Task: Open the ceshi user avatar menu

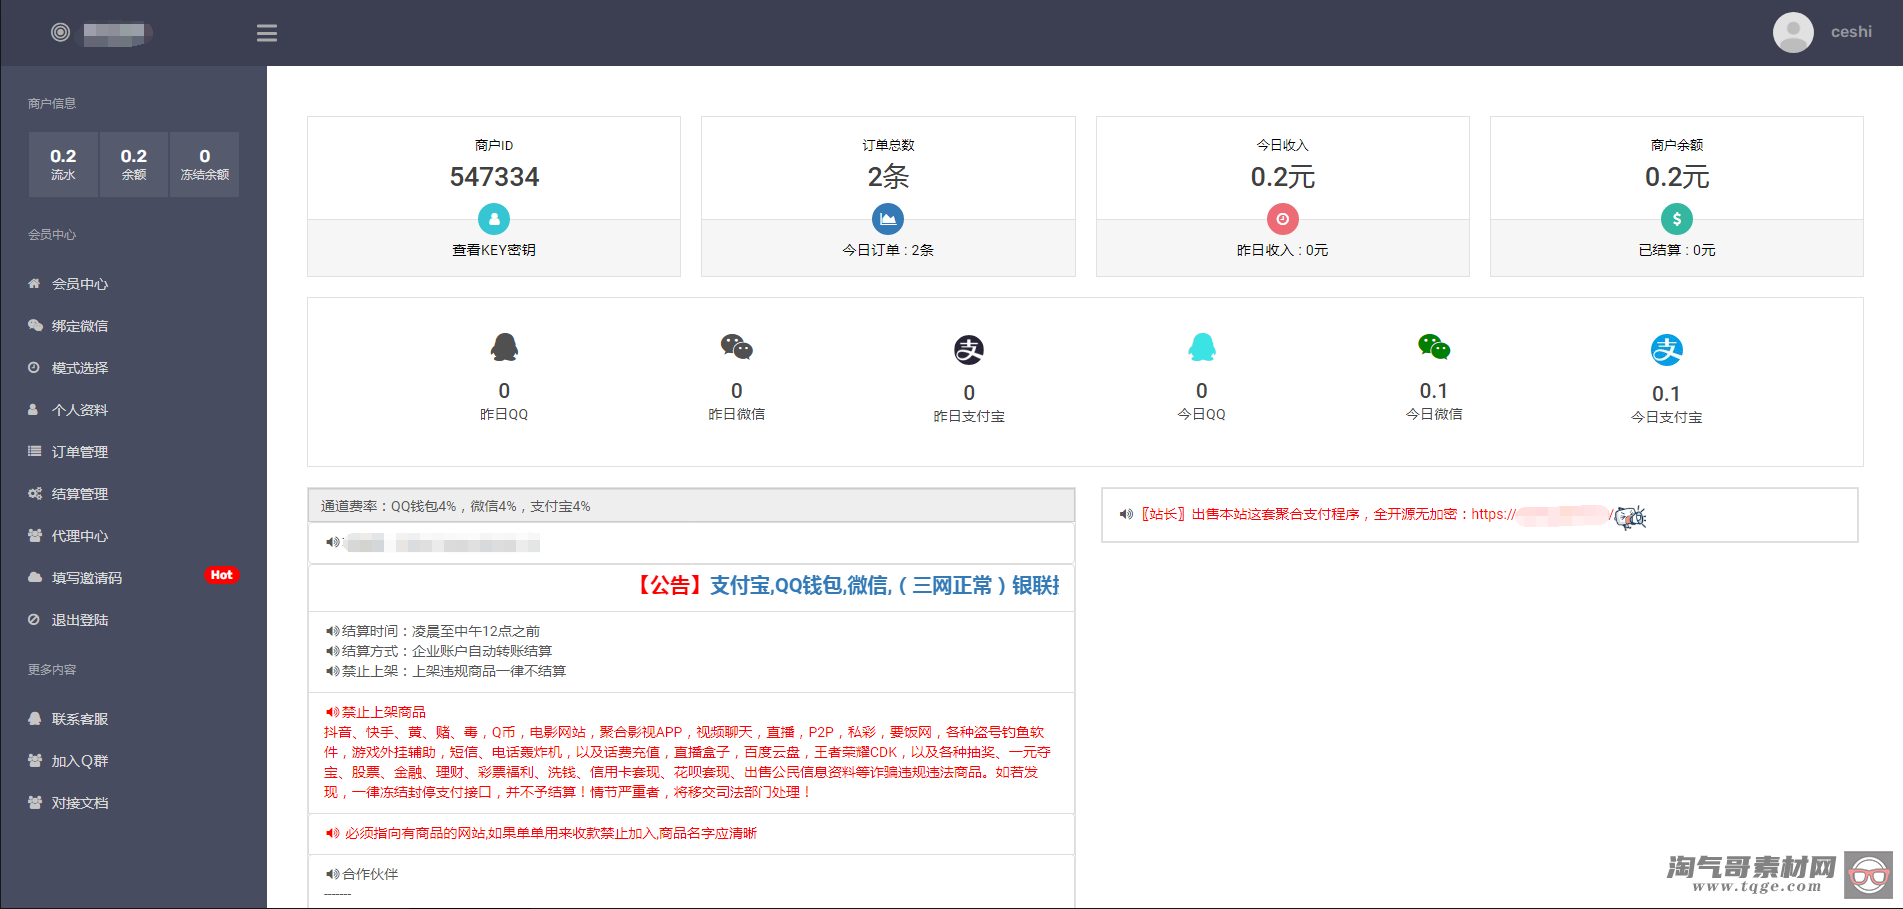Action: [1792, 32]
